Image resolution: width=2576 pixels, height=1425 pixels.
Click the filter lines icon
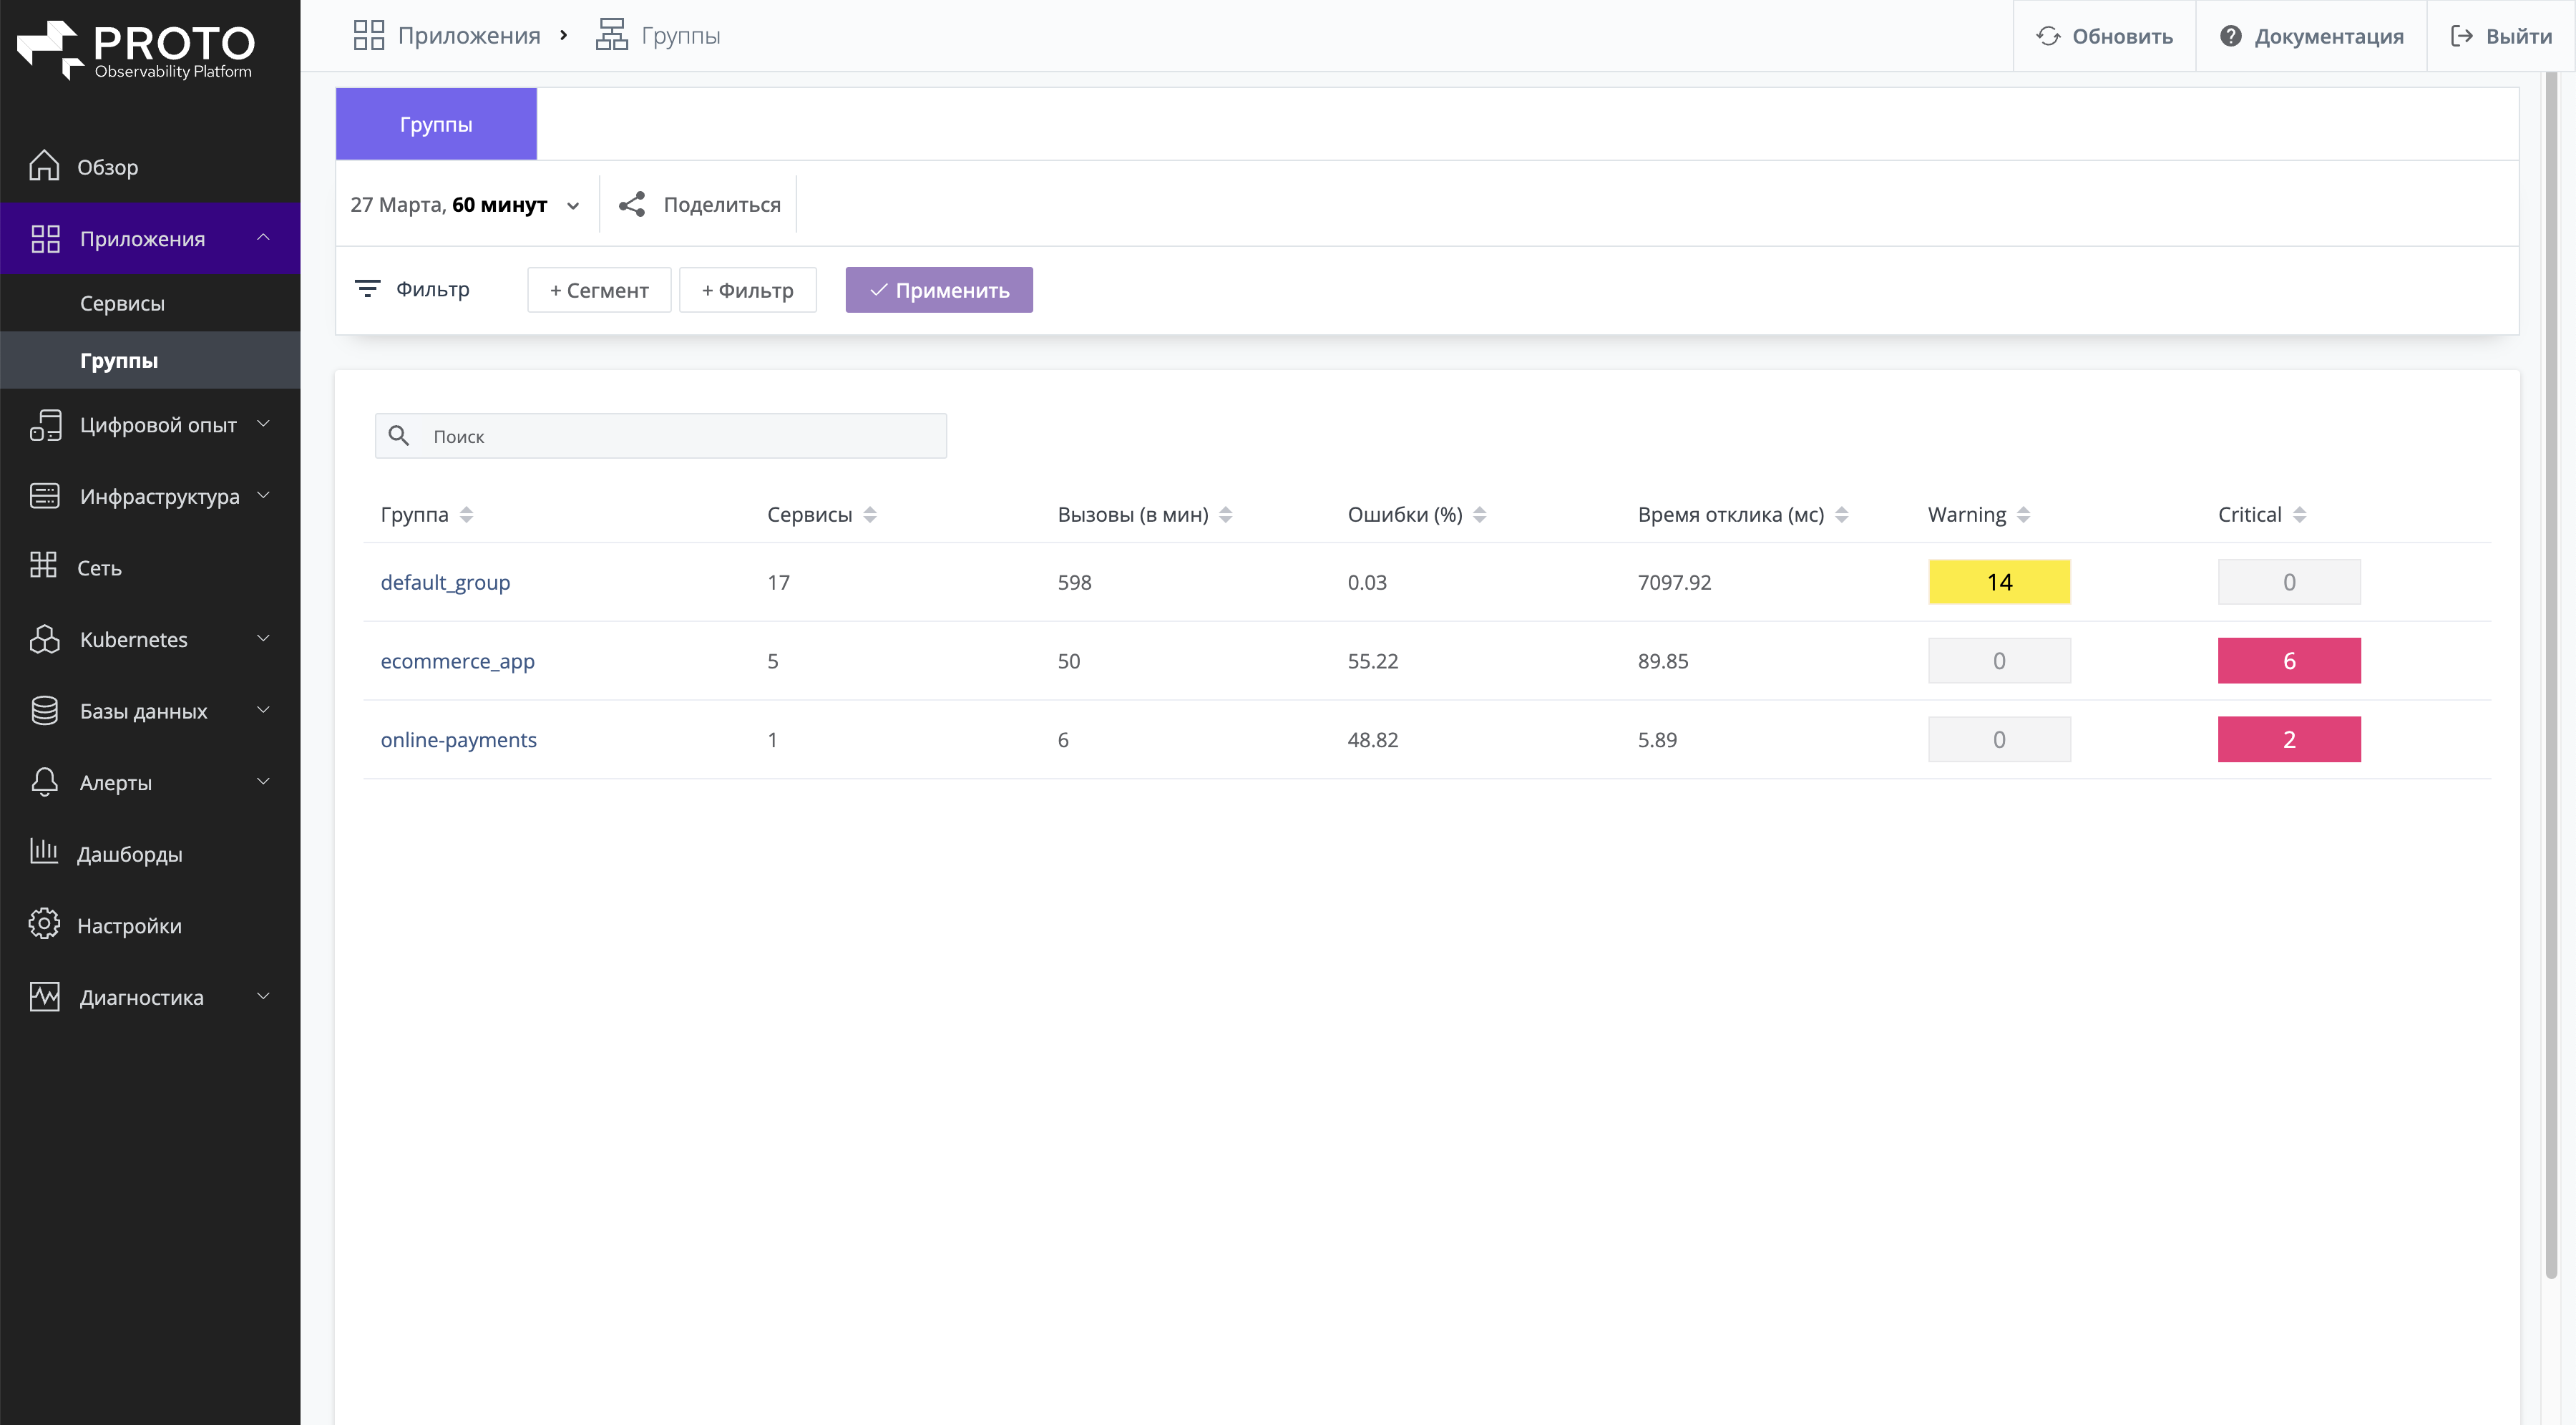pyautogui.click(x=368, y=289)
